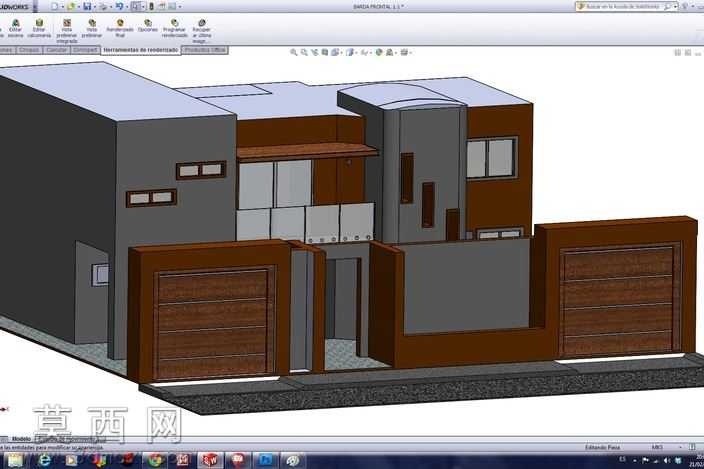Viewport: 704px width, 469px height.
Task: Click the left garage door on model
Action: pos(212,324)
